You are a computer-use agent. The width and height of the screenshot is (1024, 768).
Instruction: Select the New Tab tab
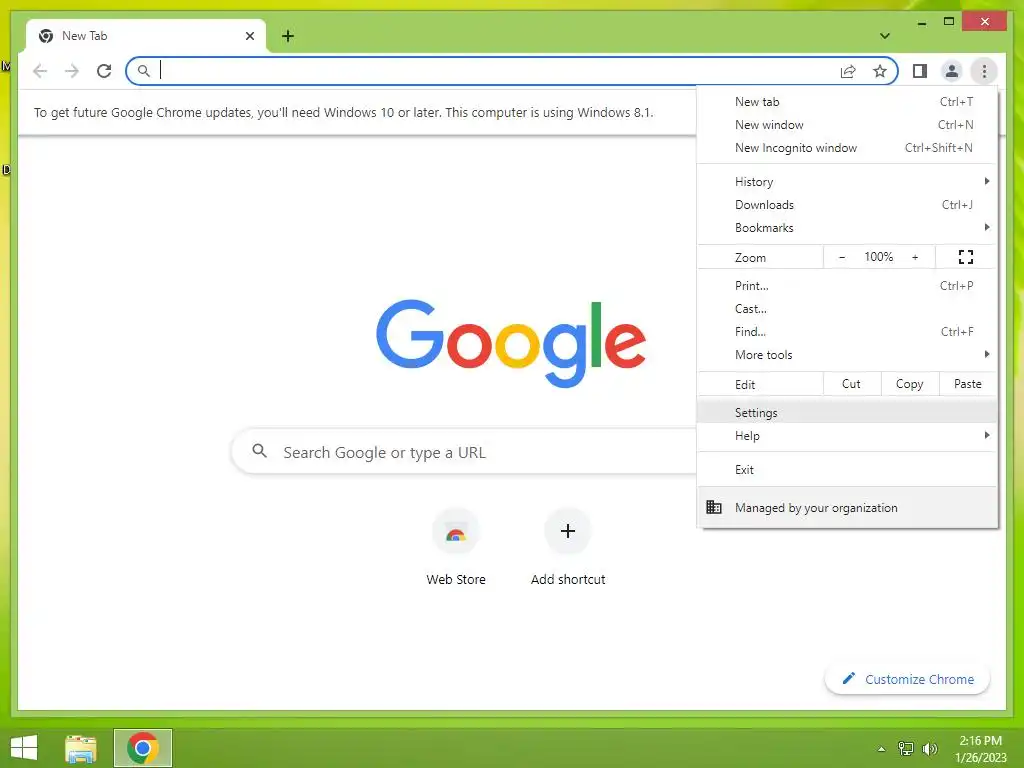point(145,36)
